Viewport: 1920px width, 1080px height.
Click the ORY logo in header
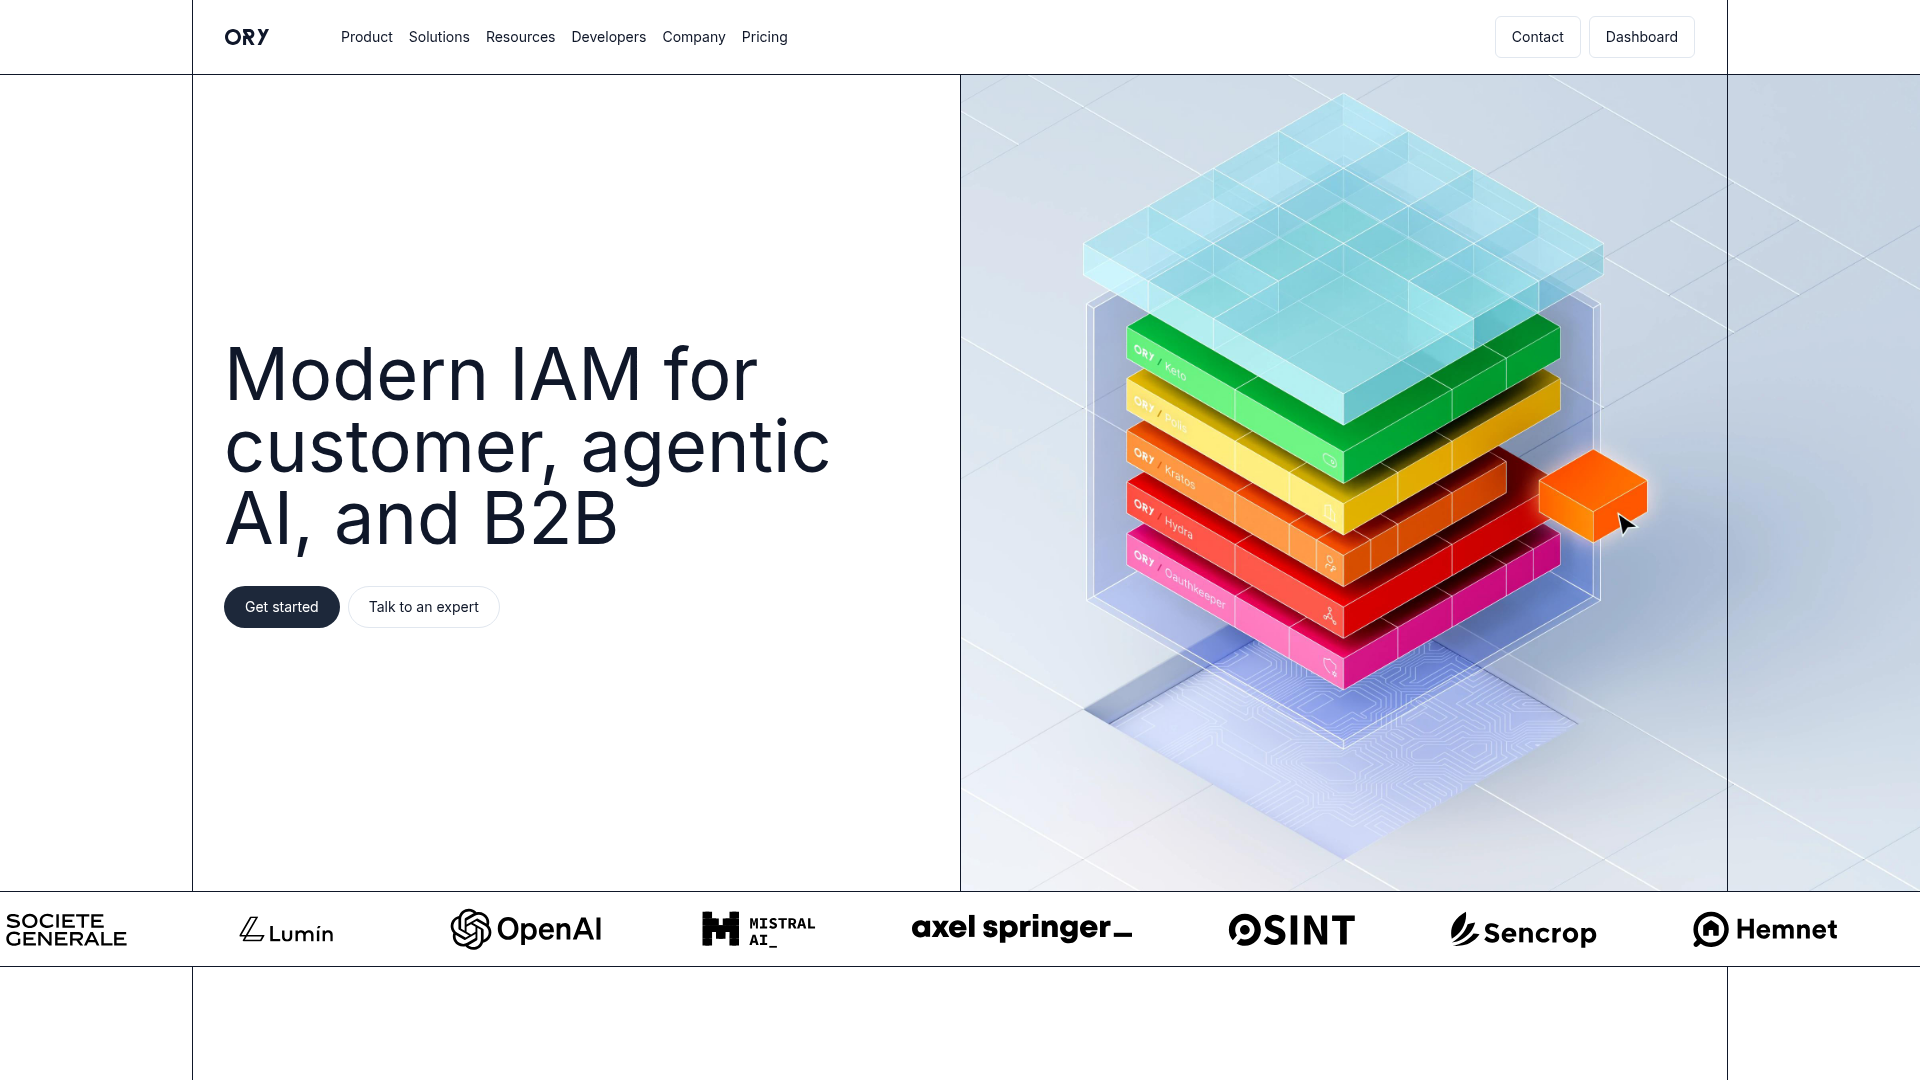pos(246,37)
